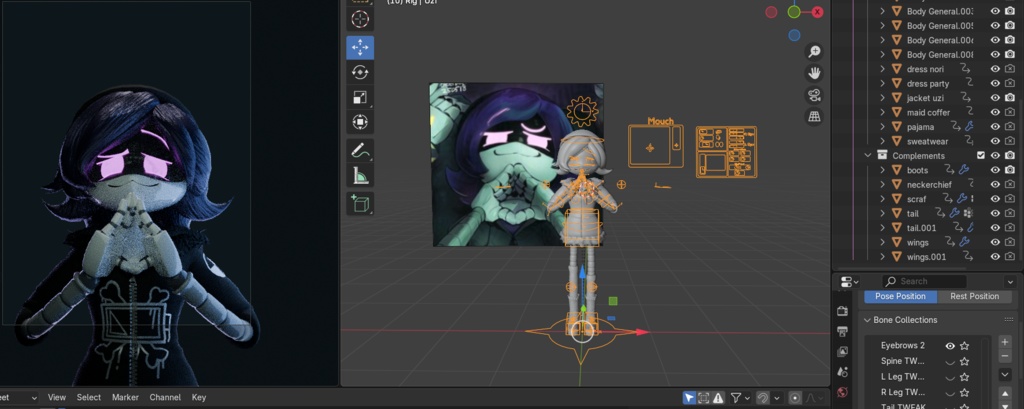Select the Rotate tool
Screen dimensions: 1024x409
360,73
